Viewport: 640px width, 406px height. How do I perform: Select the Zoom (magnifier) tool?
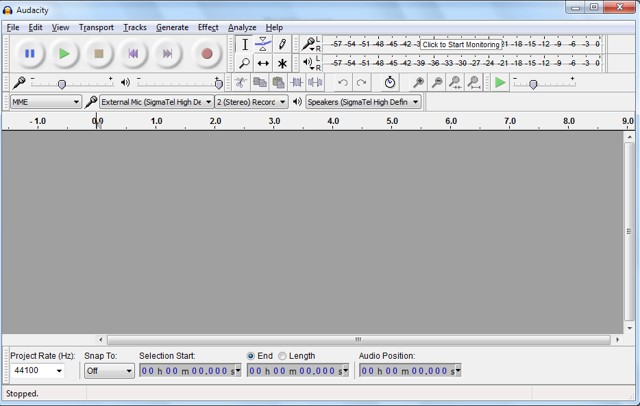pyautogui.click(x=244, y=63)
